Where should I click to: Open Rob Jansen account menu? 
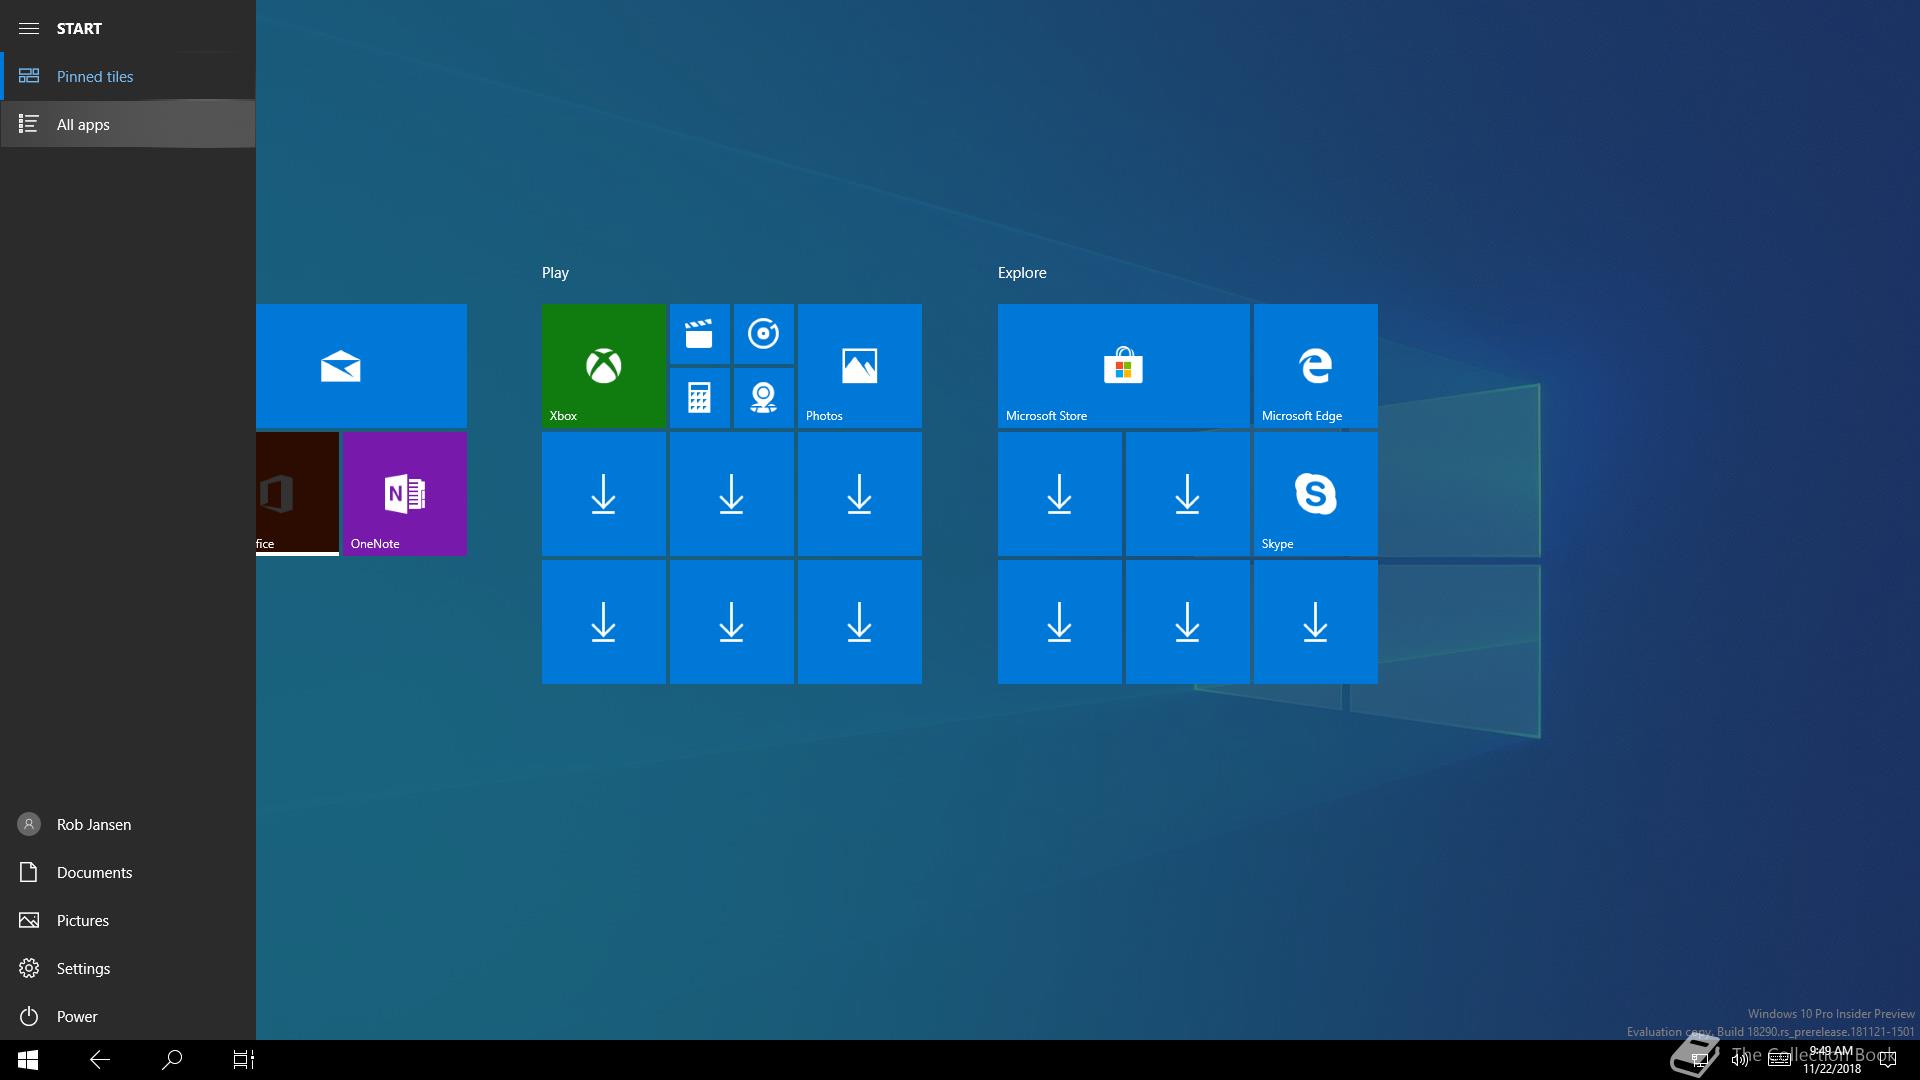click(x=128, y=824)
